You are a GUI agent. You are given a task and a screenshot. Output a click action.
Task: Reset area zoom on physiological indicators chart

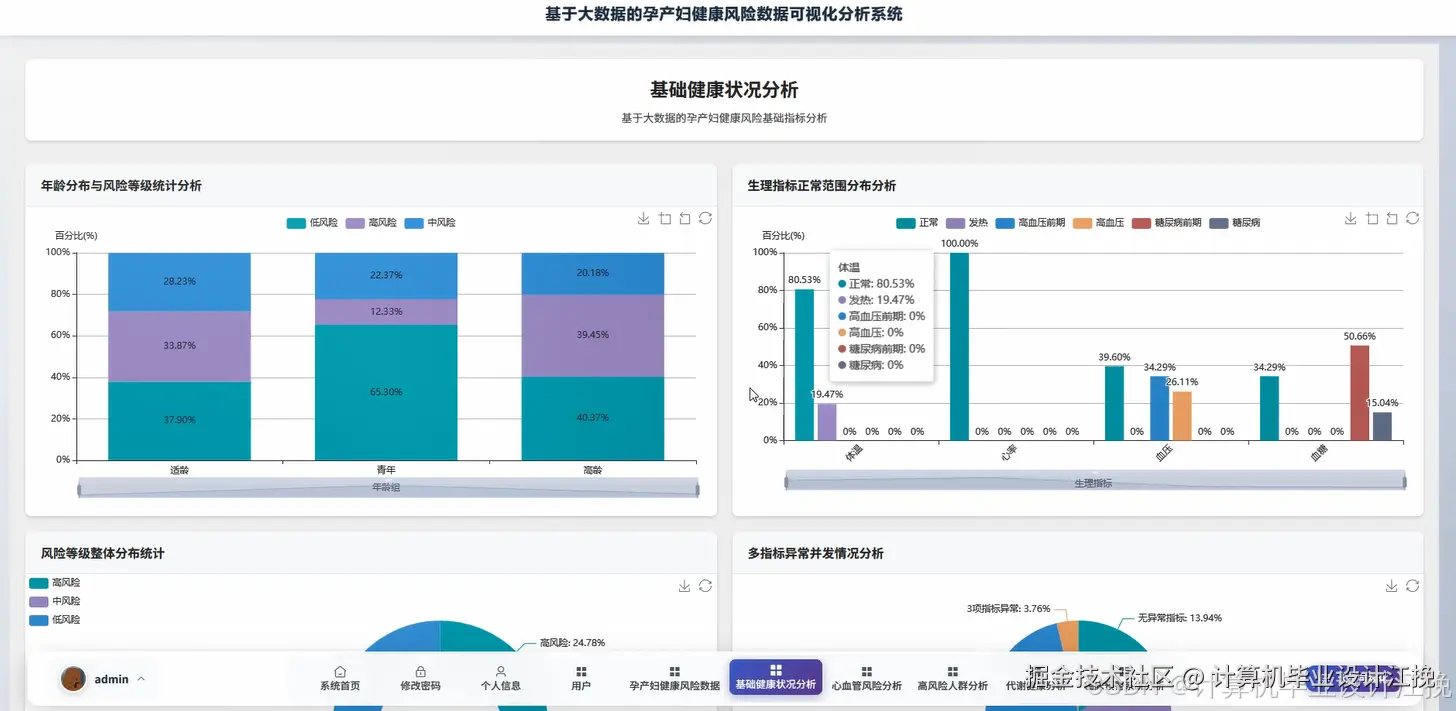click(x=1392, y=219)
